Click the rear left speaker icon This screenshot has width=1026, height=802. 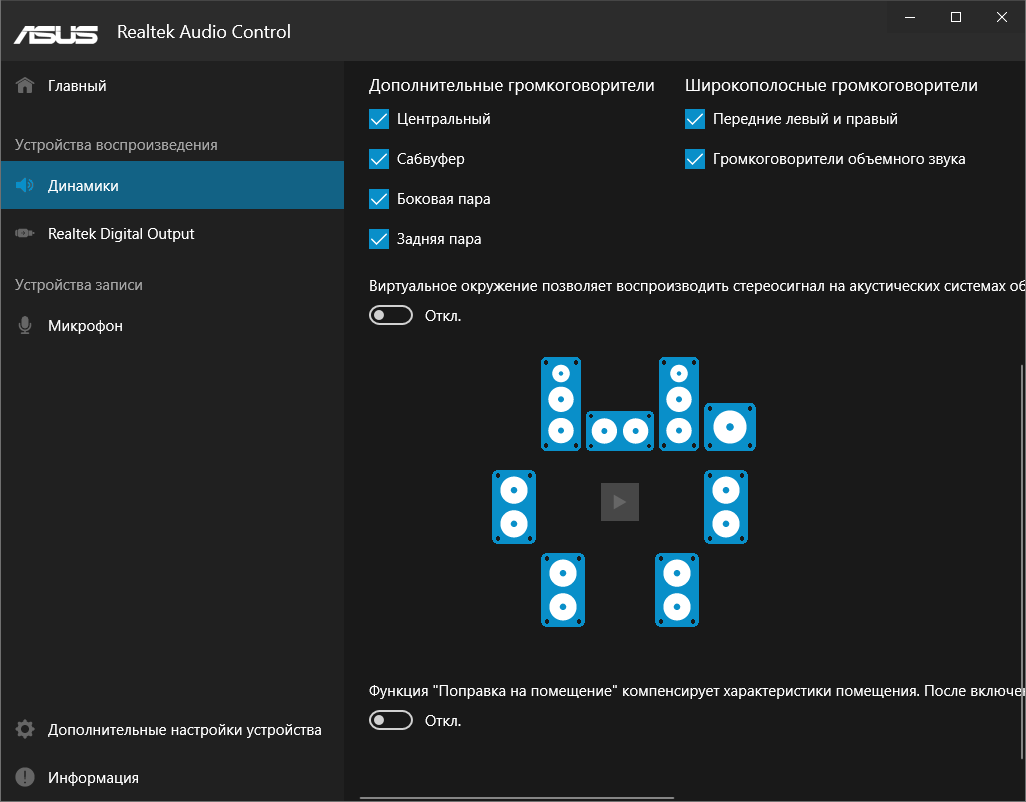tap(563, 590)
